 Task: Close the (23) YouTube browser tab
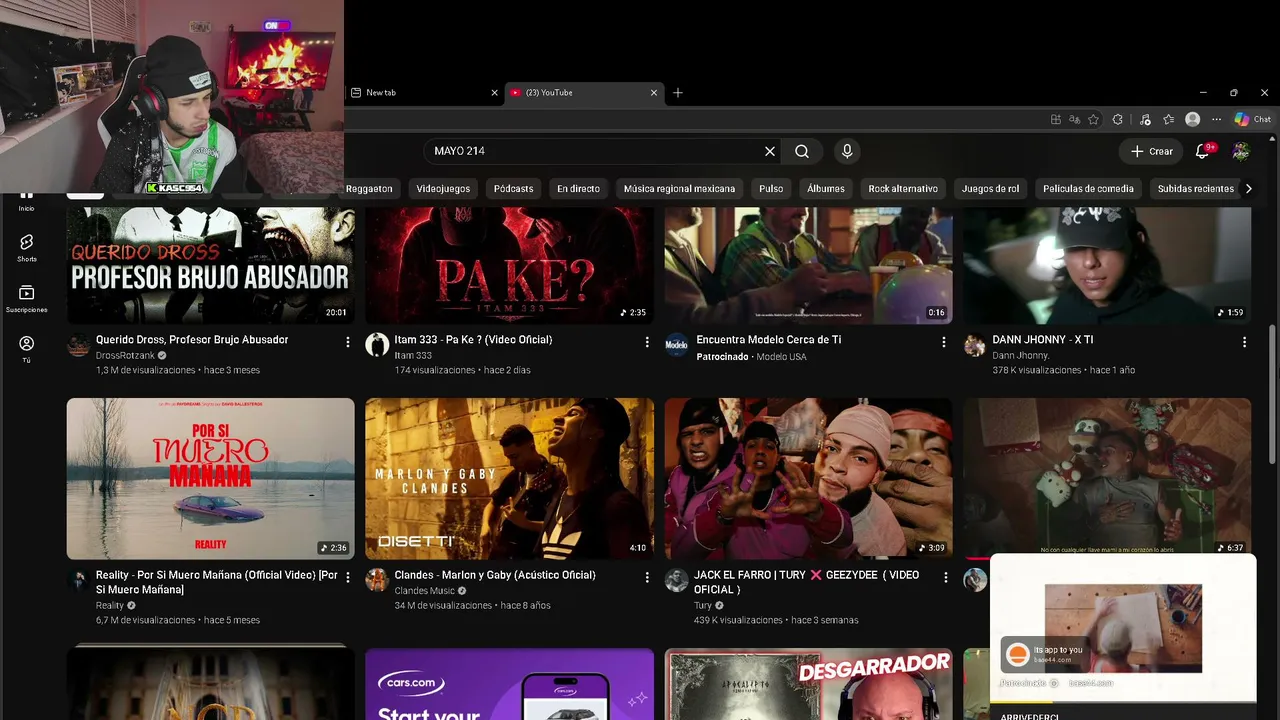click(654, 93)
